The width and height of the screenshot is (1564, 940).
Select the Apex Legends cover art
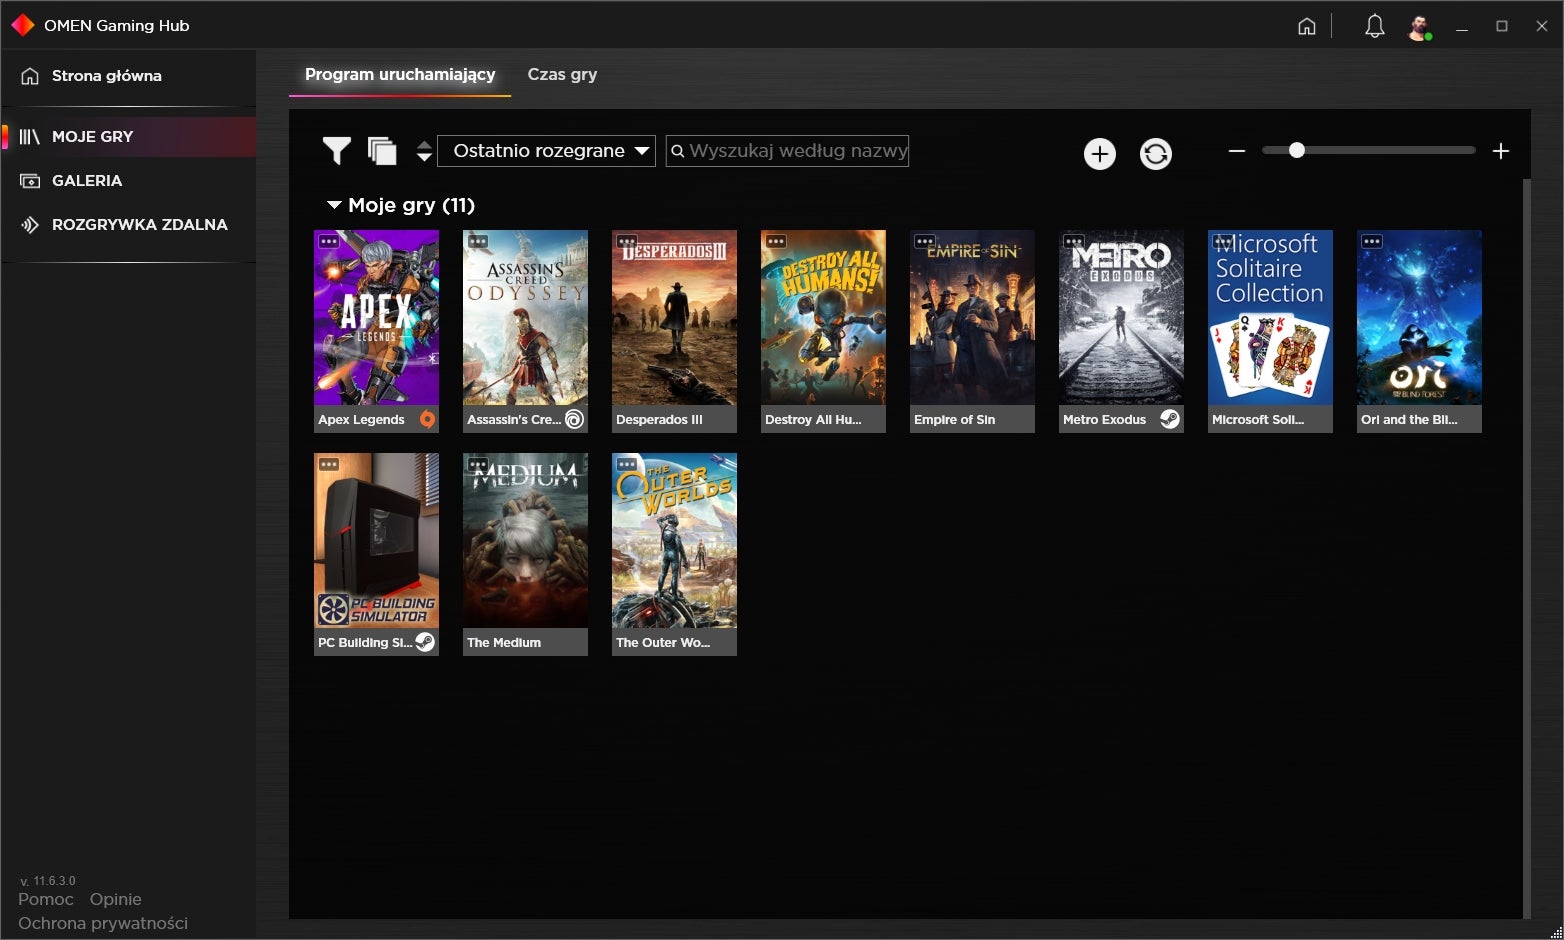(376, 318)
